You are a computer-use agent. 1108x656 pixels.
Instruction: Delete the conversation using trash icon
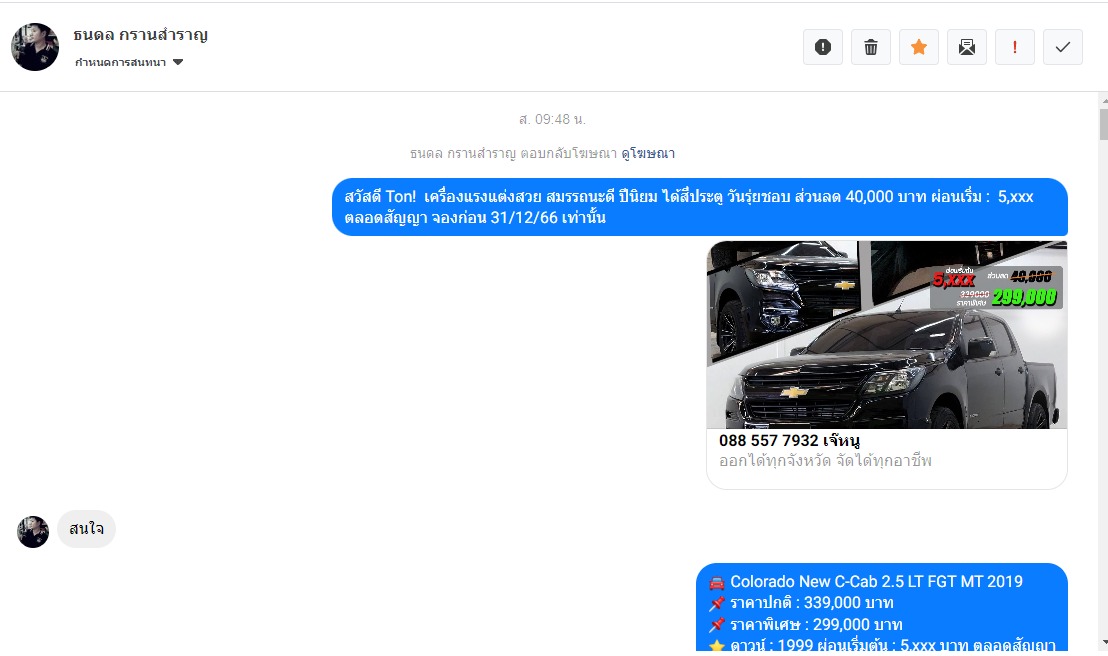pyautogui.click(x=871, y=47)
